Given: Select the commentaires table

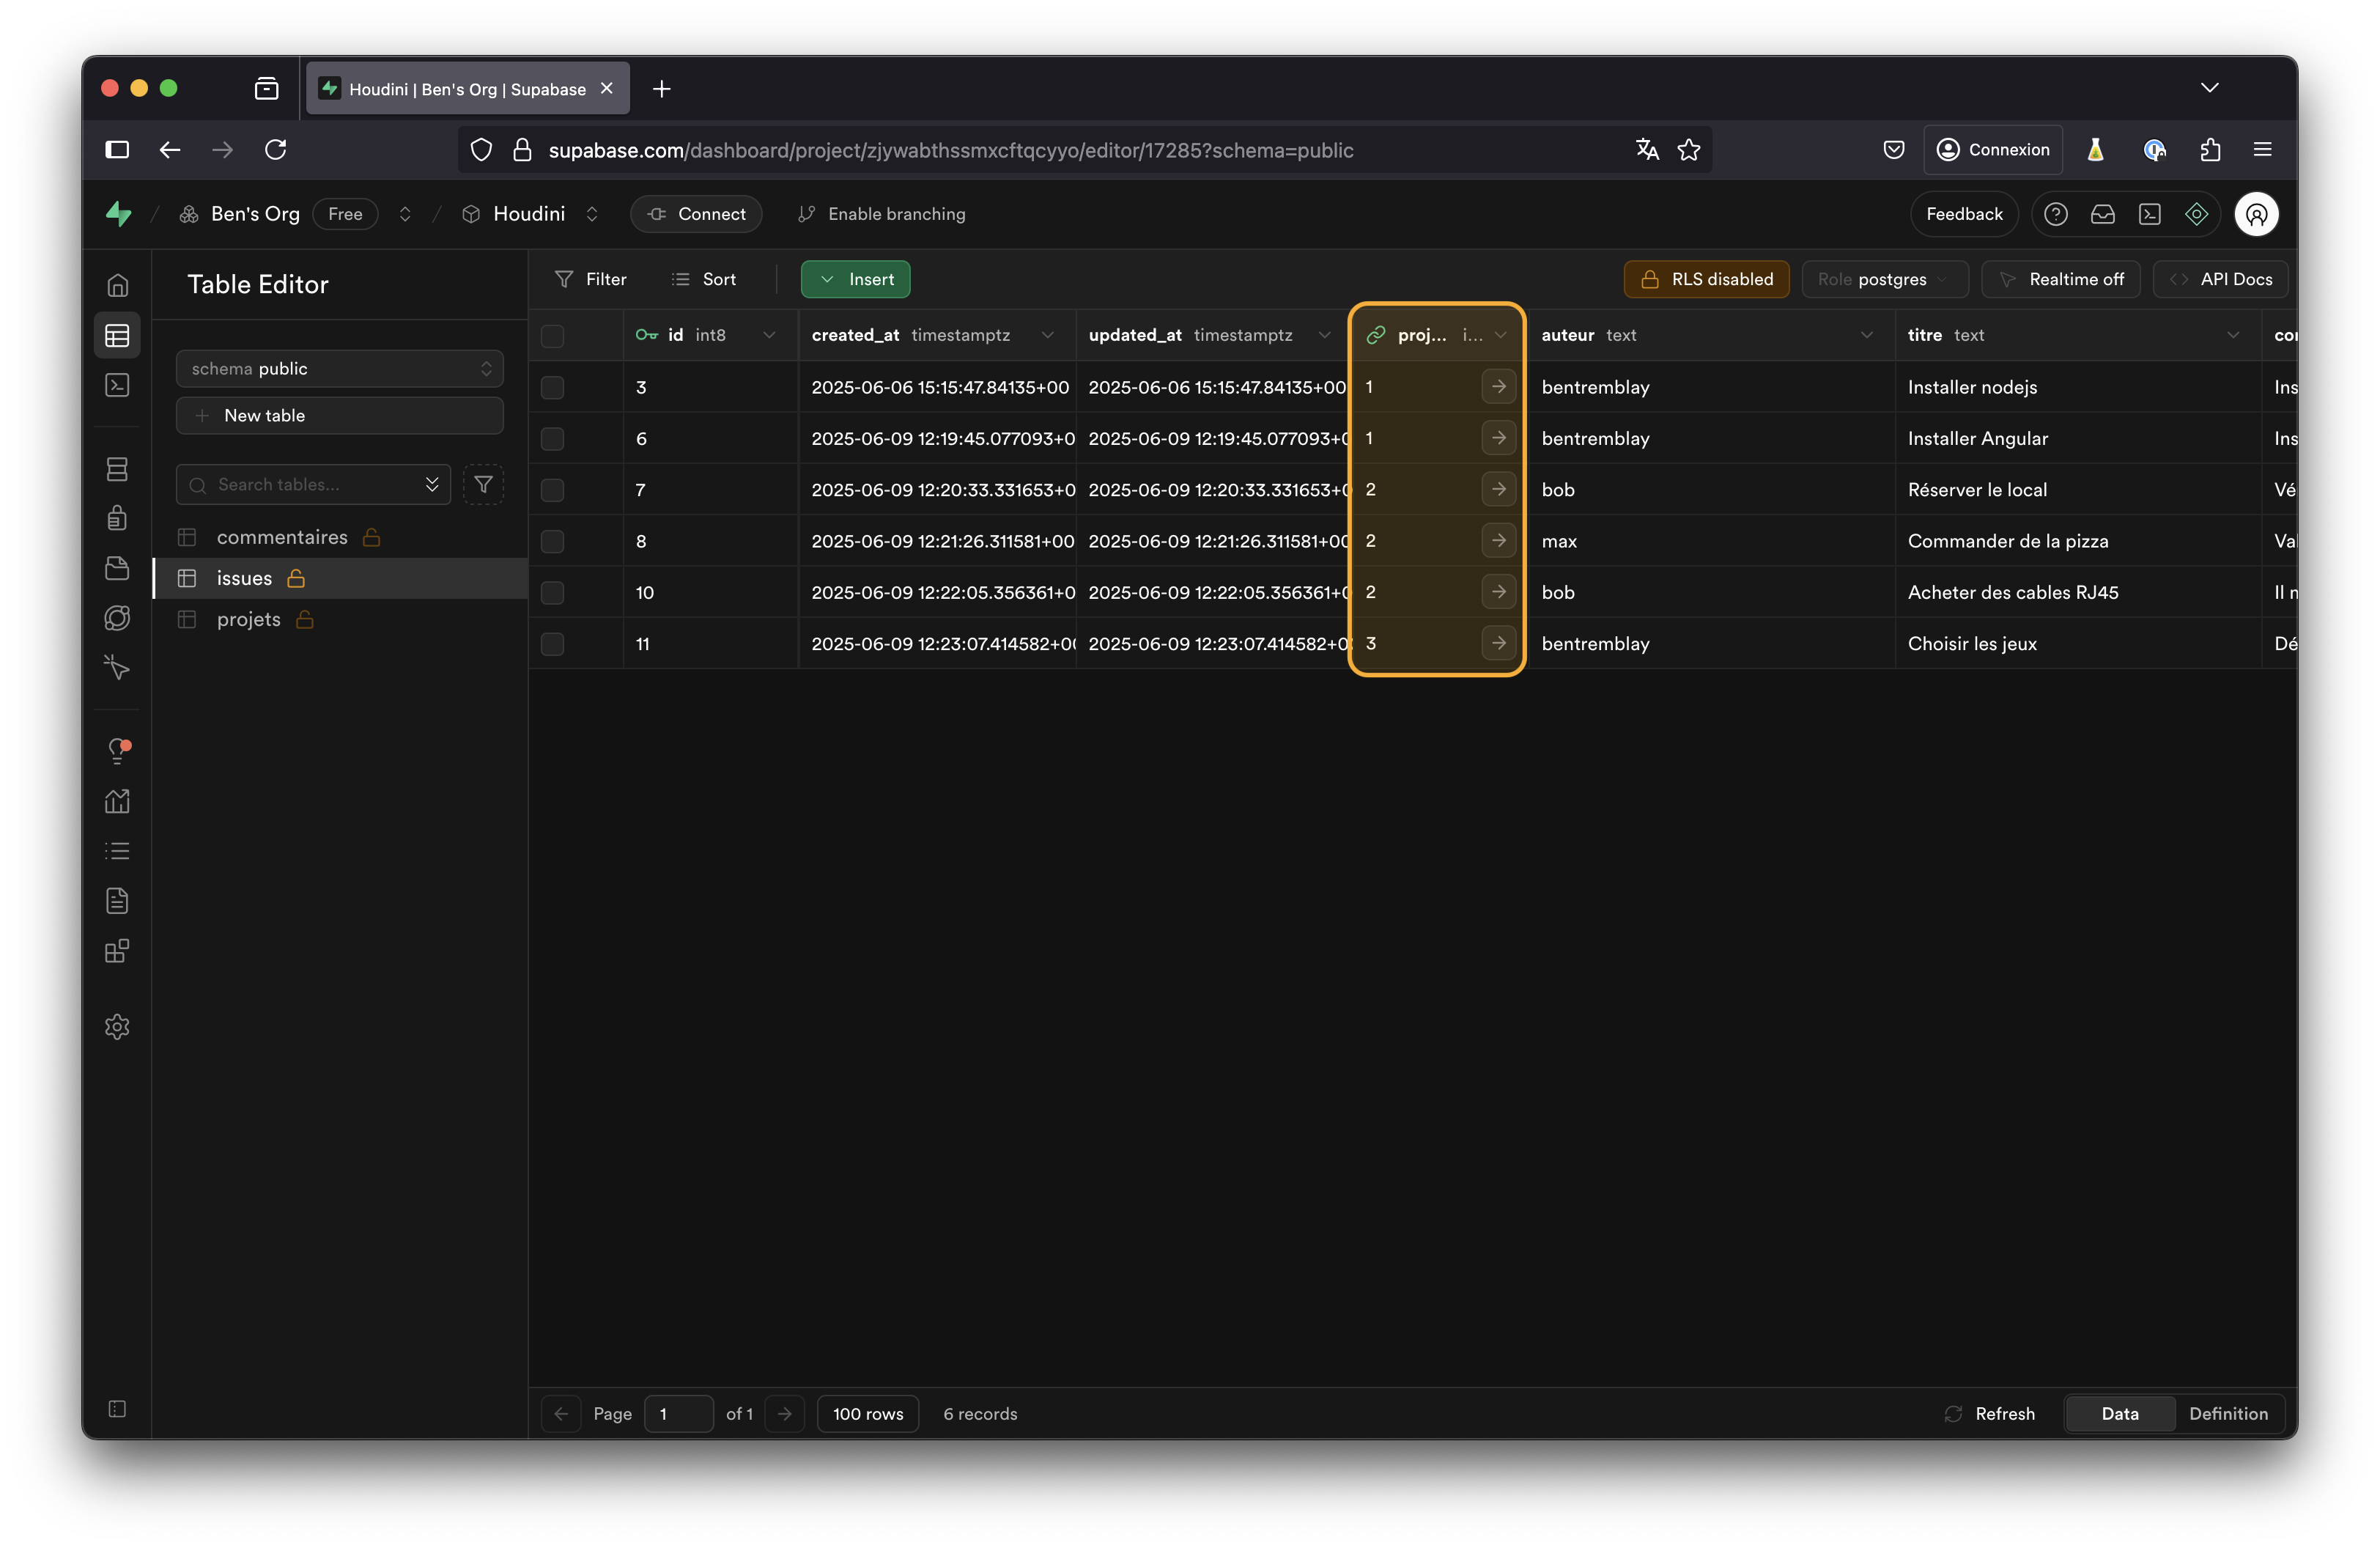Looking at the screenshot, I should coord(340,537).
